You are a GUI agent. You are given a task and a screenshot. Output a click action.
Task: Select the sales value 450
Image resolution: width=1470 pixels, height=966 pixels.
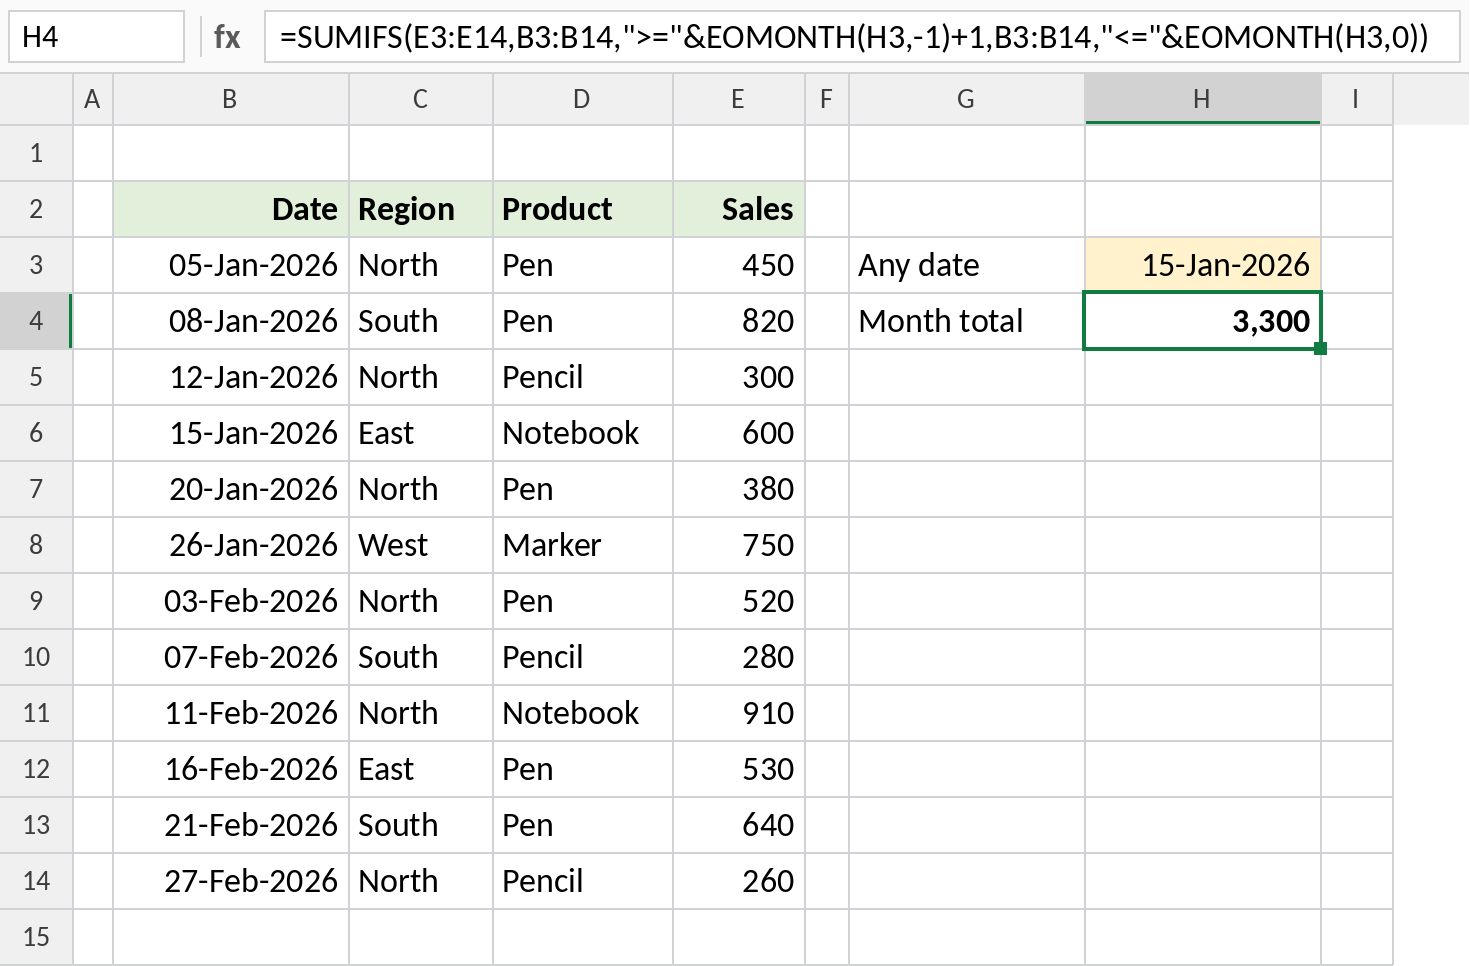coord(739,265)
